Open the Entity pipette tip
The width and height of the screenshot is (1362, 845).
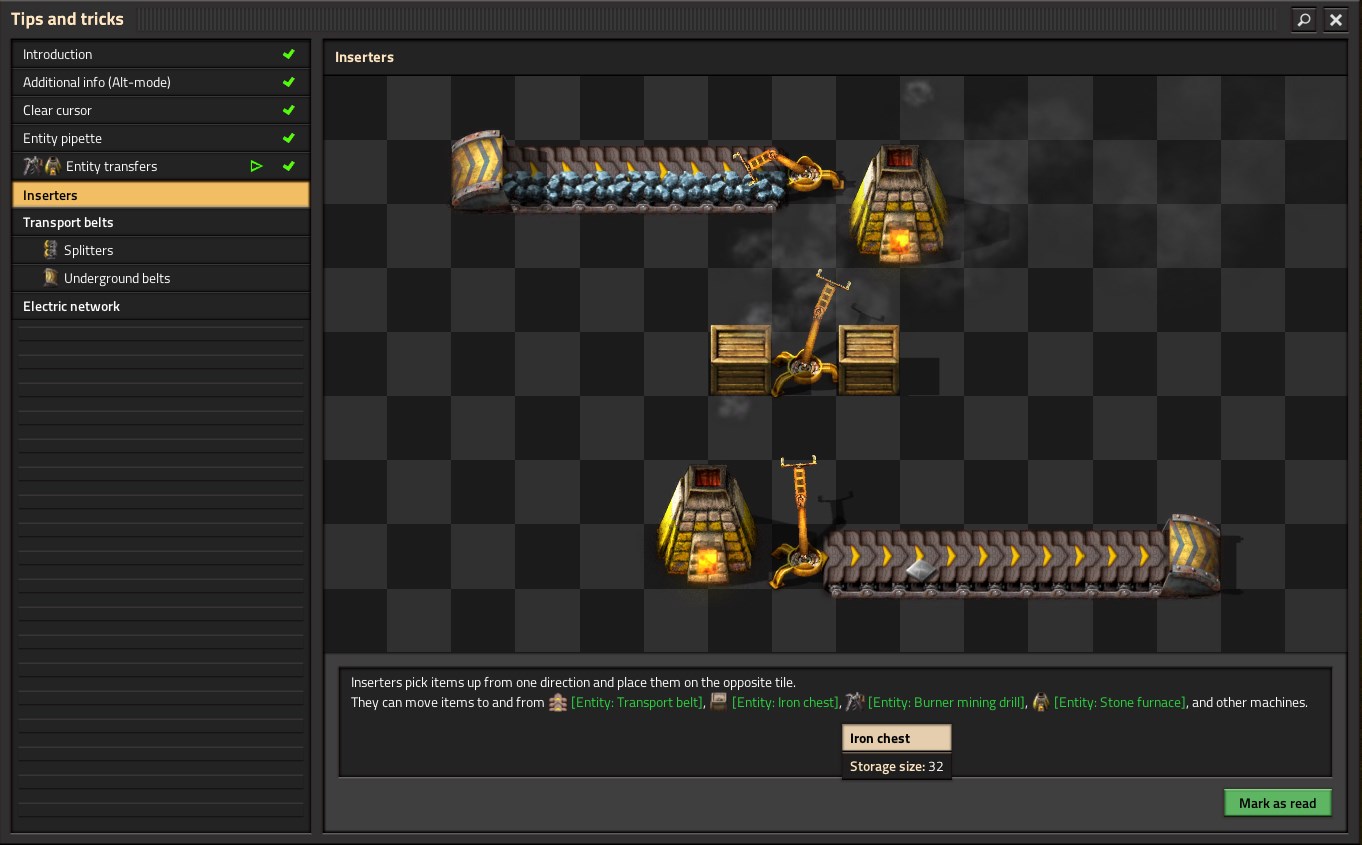[x=160, y=138]
